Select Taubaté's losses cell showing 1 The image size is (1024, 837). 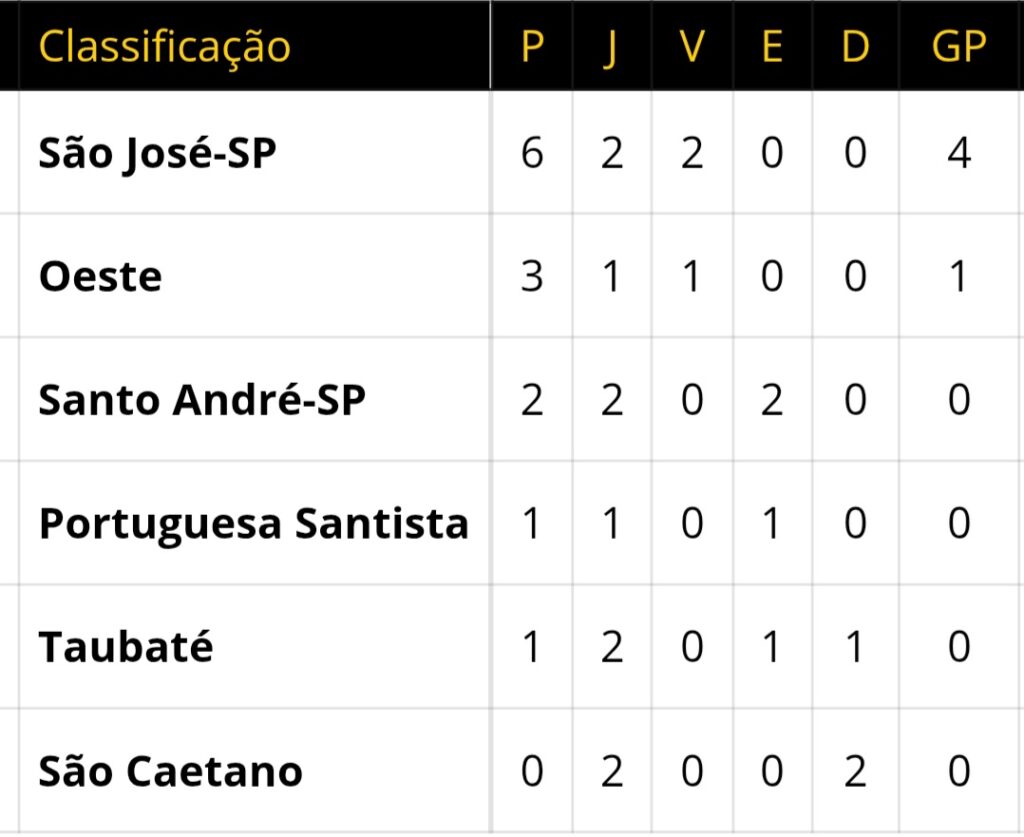(854, 647)
